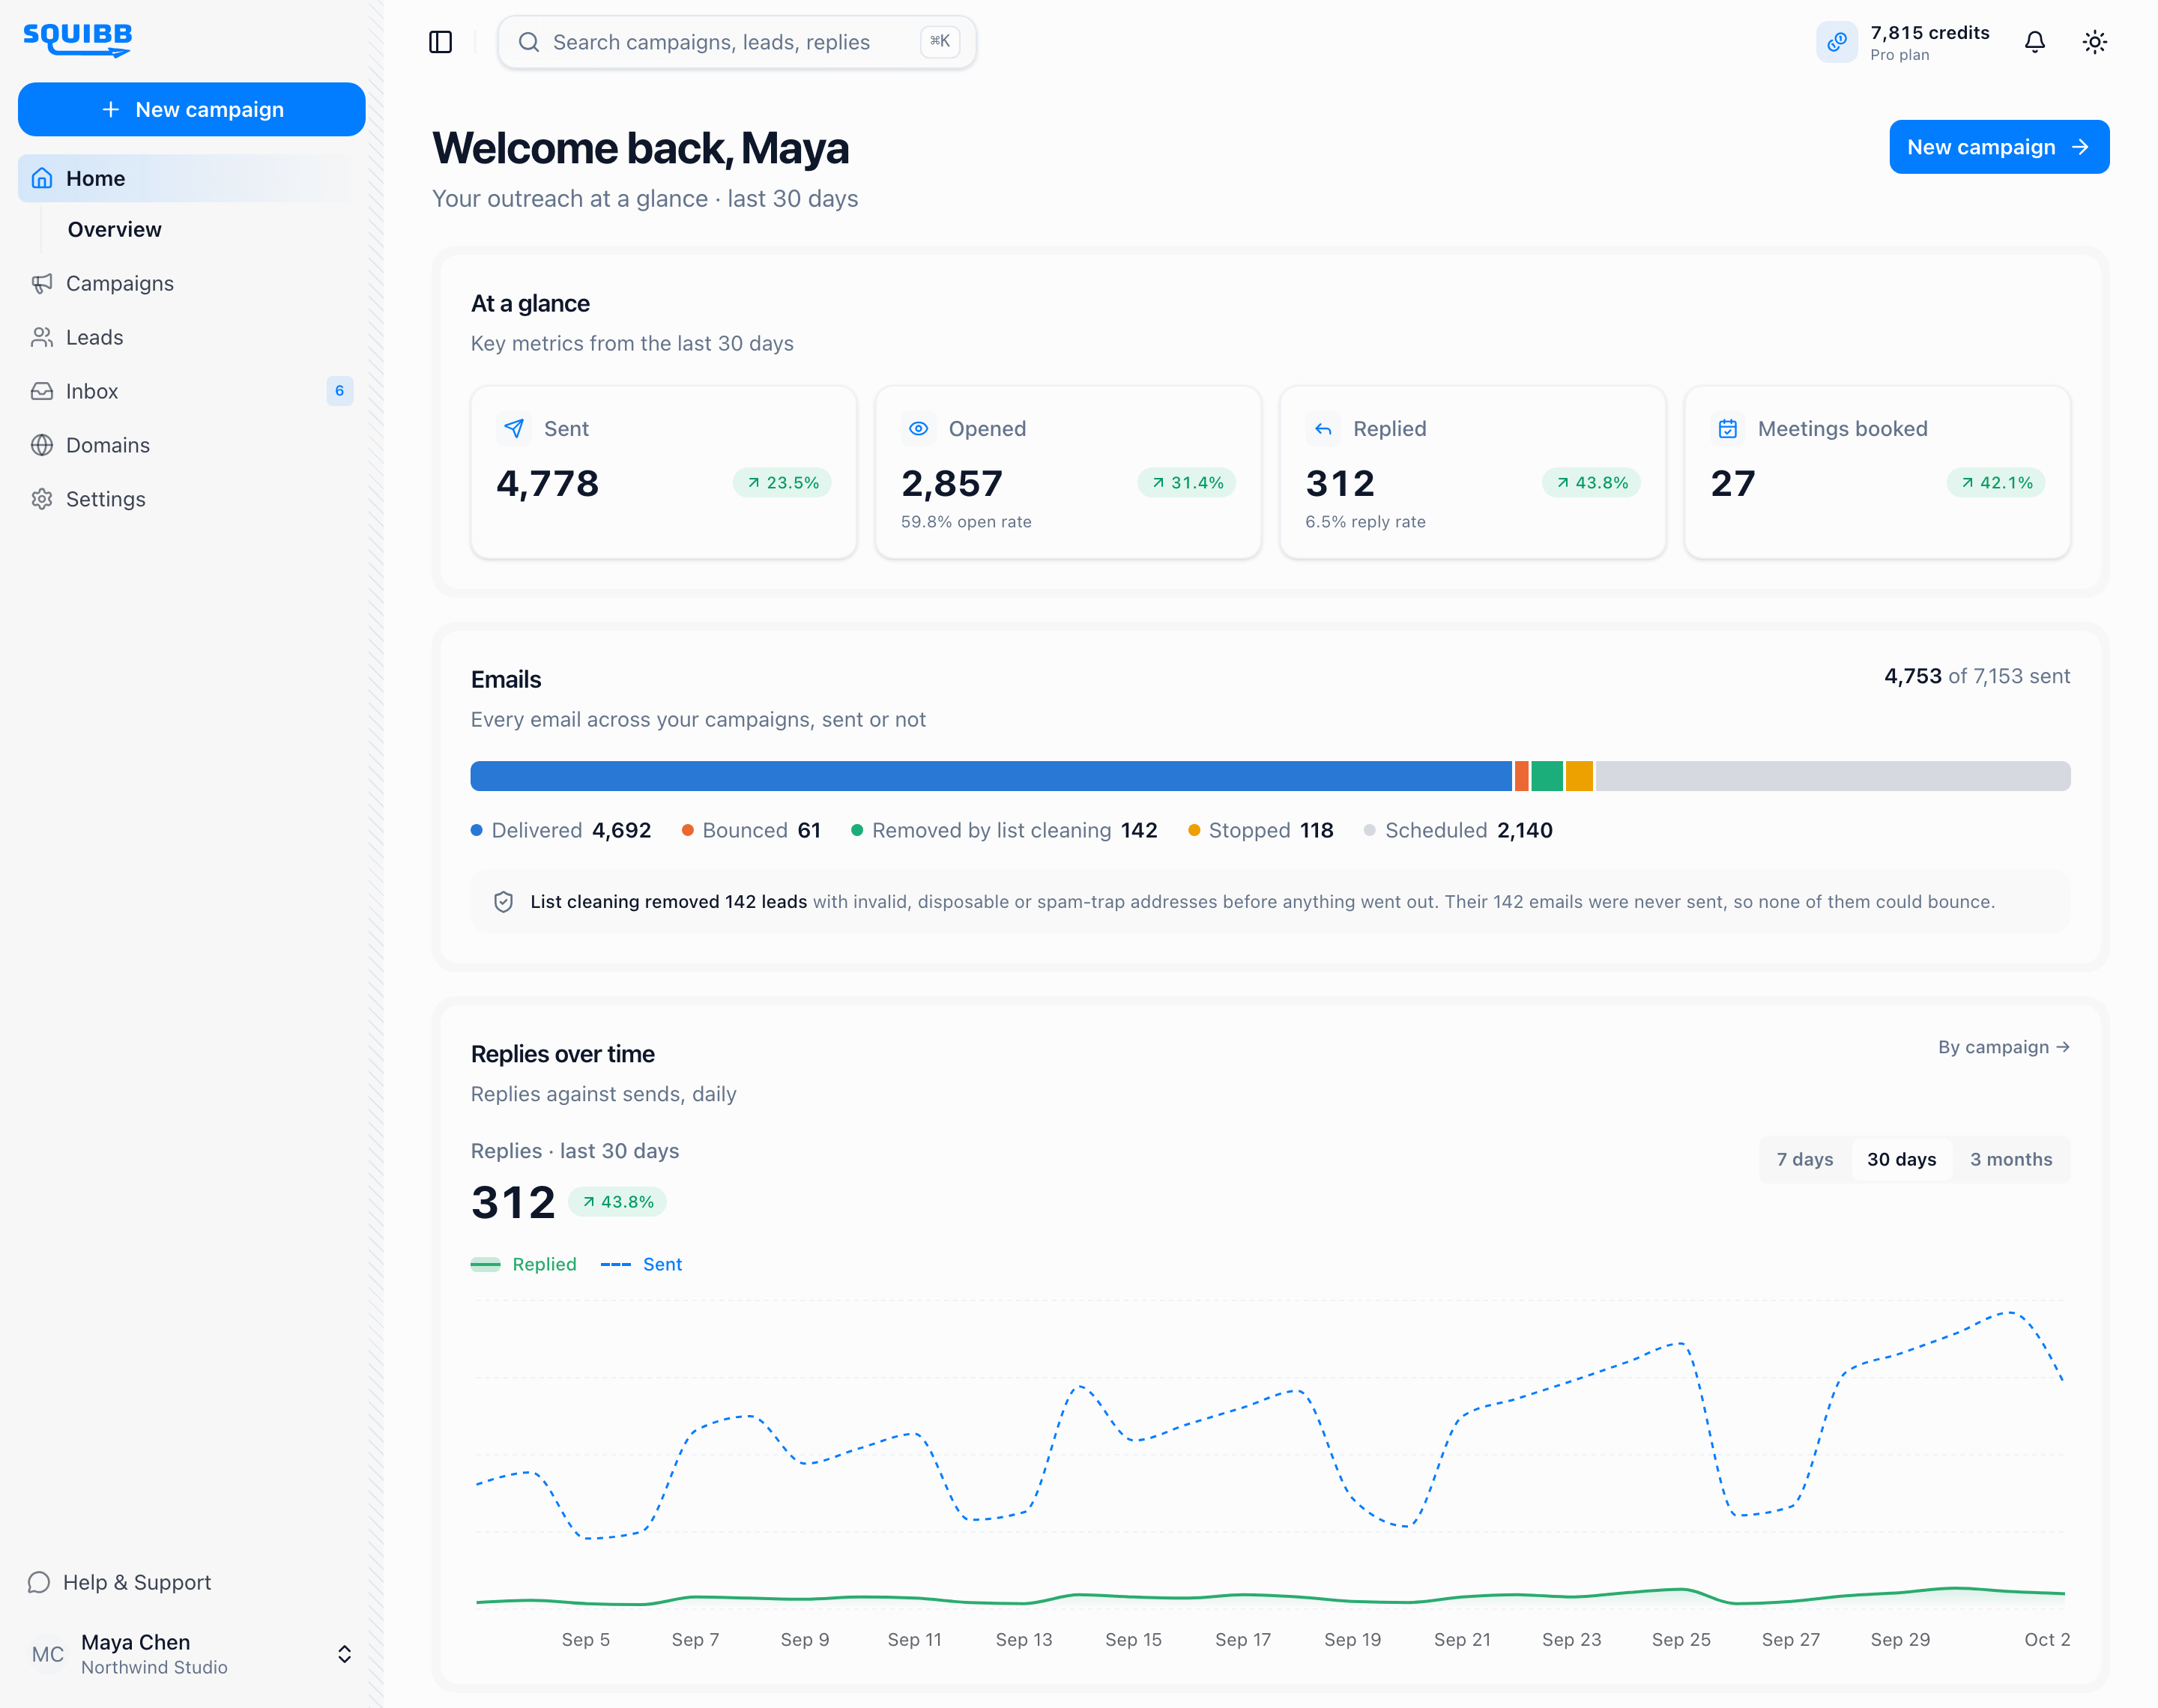Click the Opened eye icon
The width and height of the screenshot is (2158, 1708).
point(918,429)
